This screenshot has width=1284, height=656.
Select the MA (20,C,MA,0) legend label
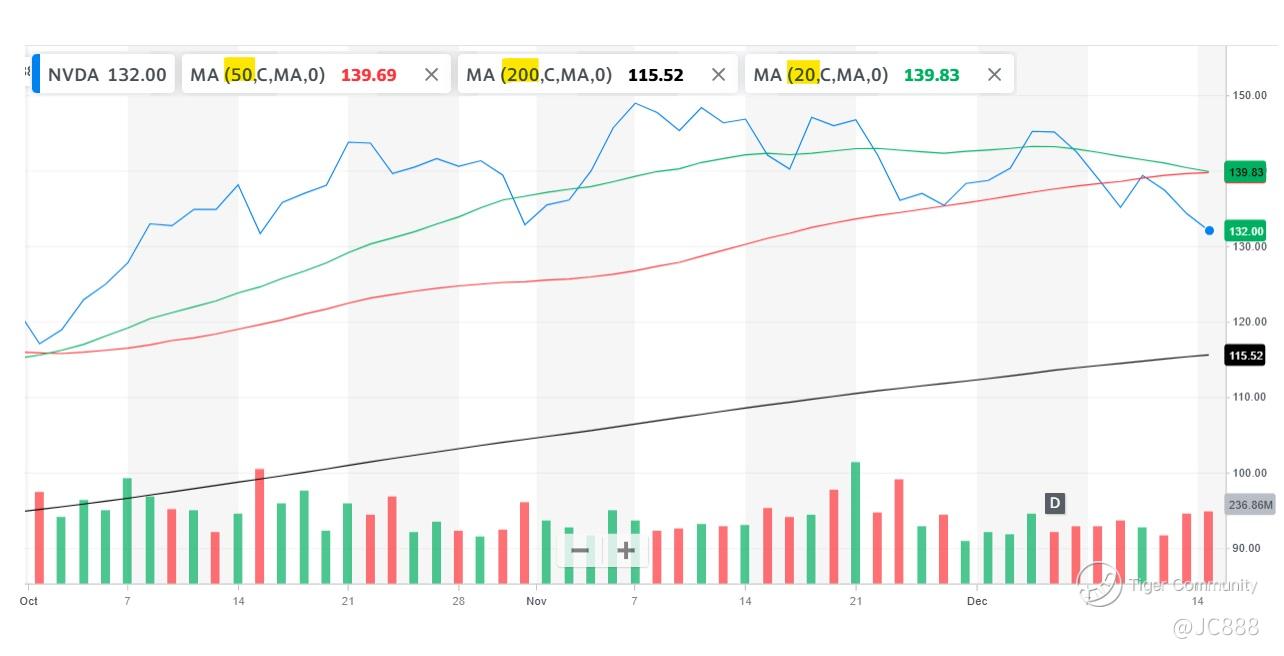coord(820,75)
